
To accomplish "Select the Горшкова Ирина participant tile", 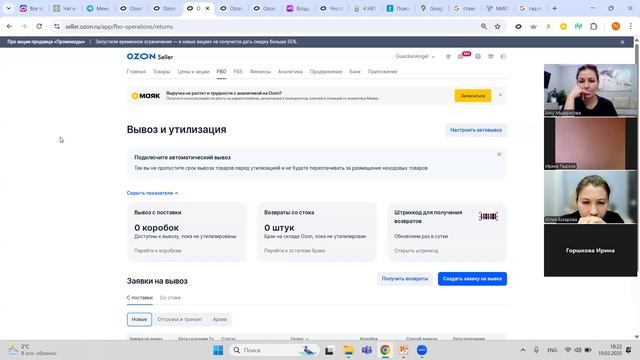I will click(x=590, y=250).
